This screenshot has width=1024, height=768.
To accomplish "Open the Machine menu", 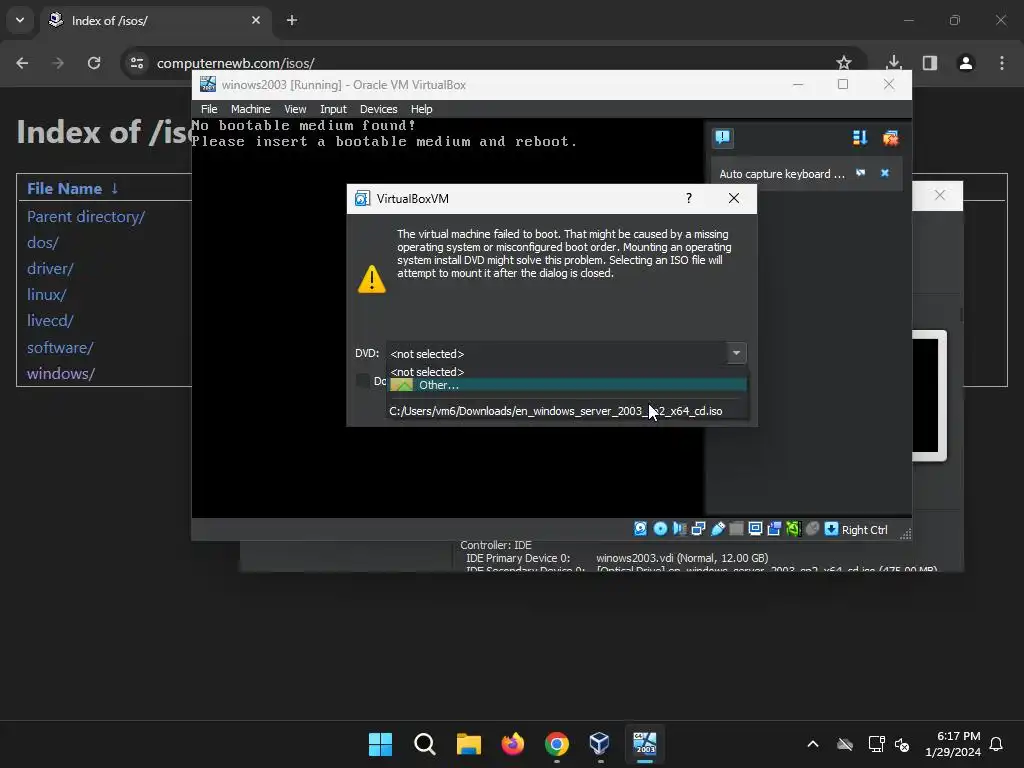I will 250,109.
